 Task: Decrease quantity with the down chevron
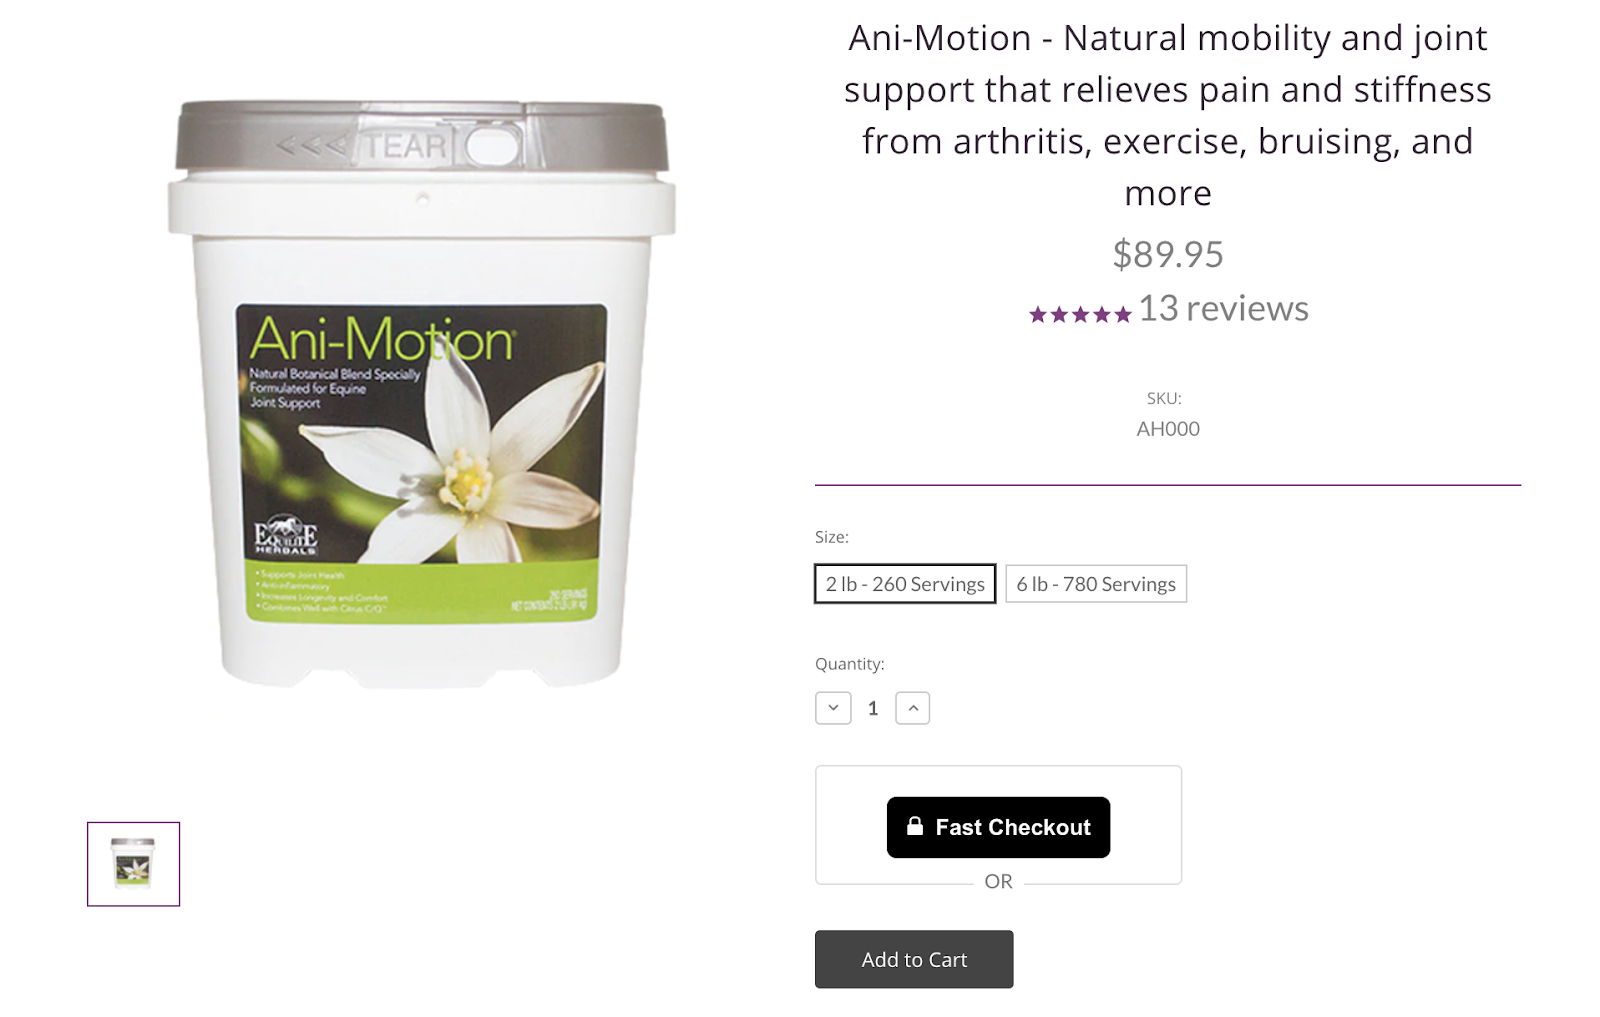(x=833, y=708)
